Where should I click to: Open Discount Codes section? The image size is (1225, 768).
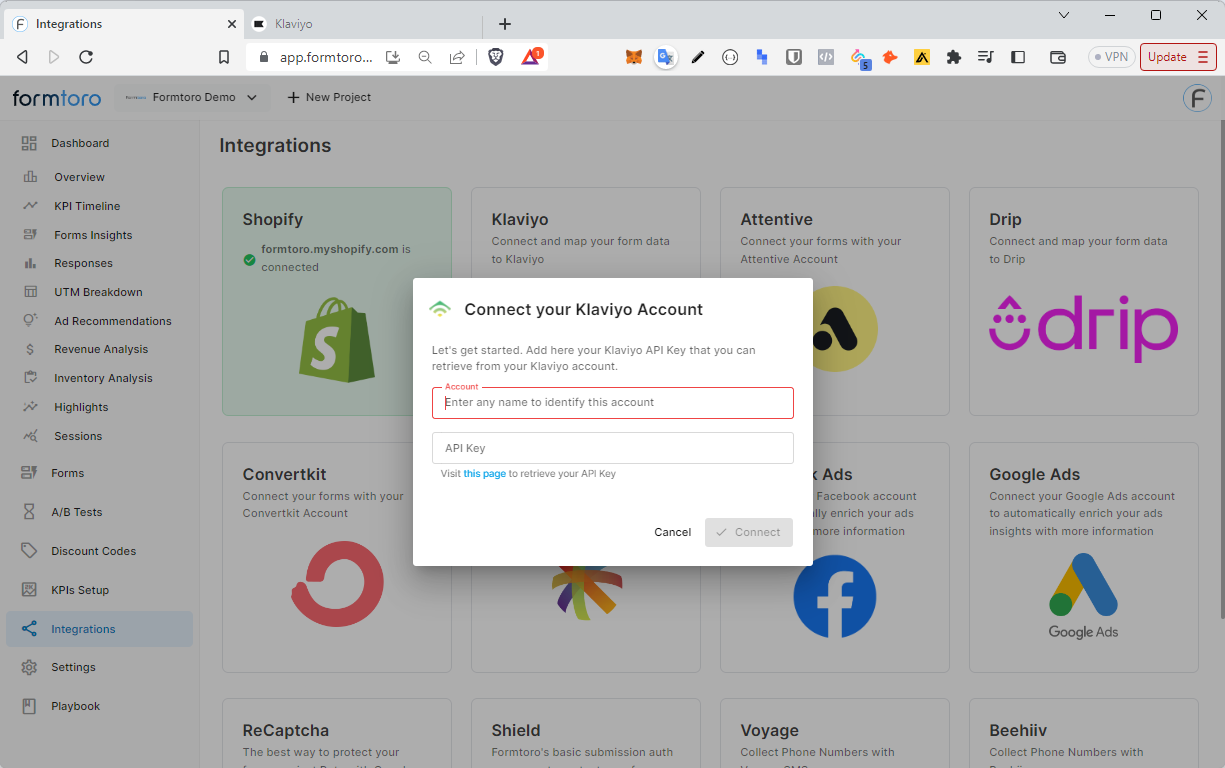point(93,551)
